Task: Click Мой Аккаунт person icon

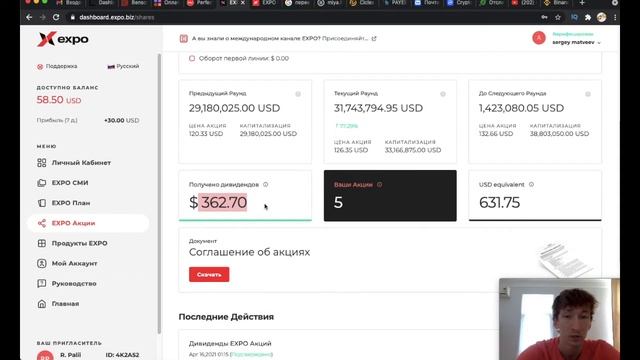Action: [x=42, y=263]
